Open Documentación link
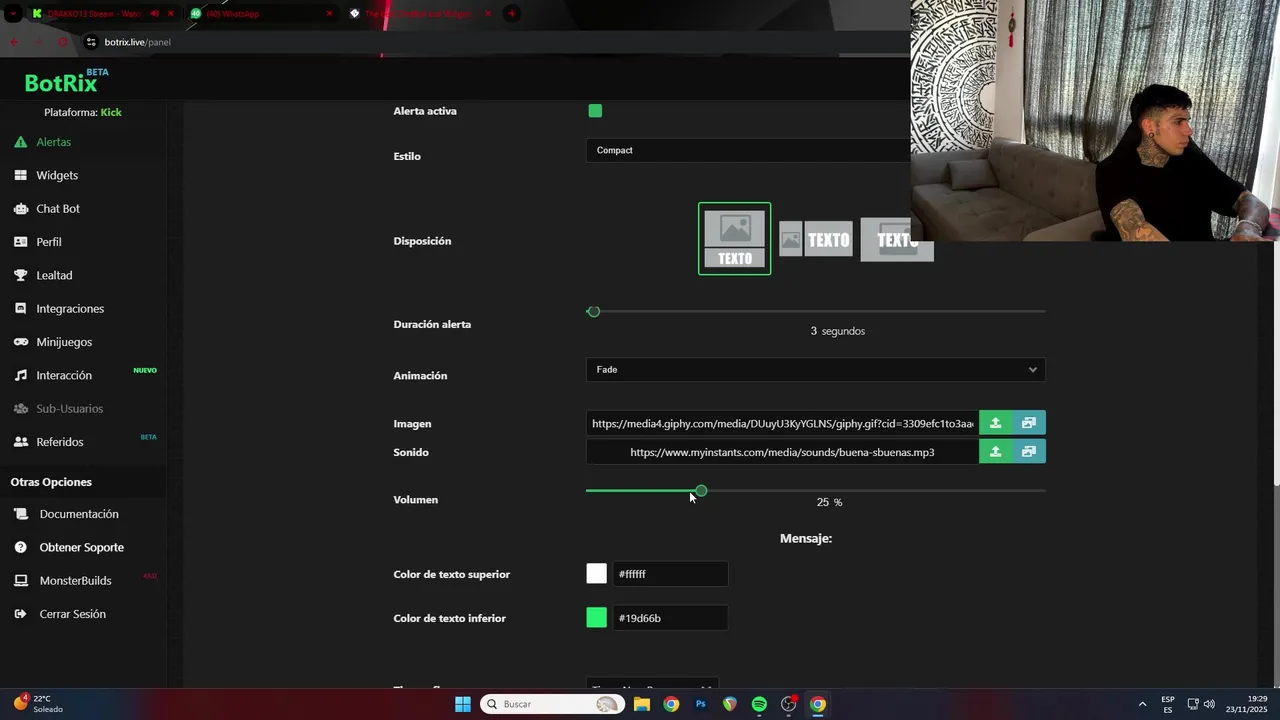Image resolution: width=1280 pixels, height=720 pixels. (79, 514)
